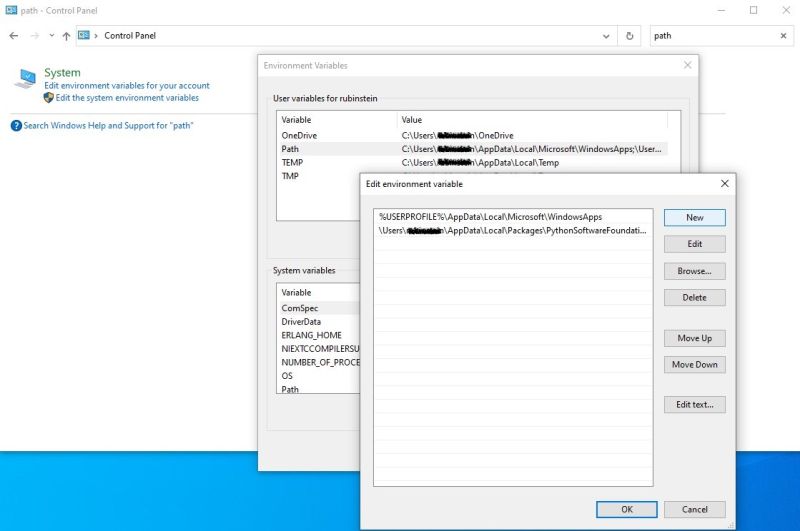Image resolution: width=800 pixels, height=531 pixels.
Task: Click the Edit text... button
Action: [694, 405]
